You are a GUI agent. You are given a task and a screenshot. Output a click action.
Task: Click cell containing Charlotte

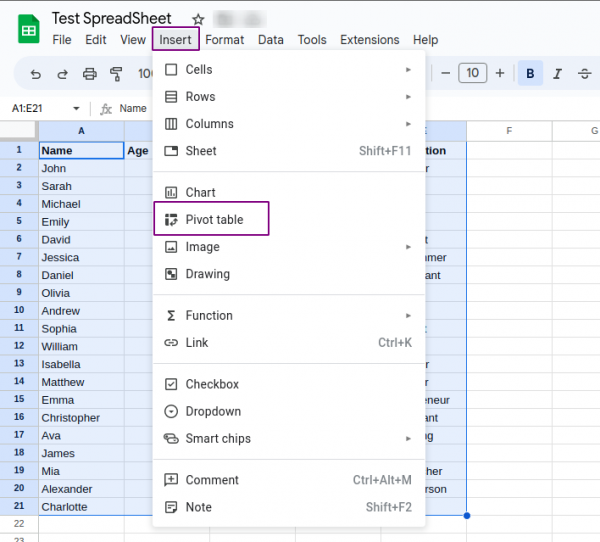82,506
